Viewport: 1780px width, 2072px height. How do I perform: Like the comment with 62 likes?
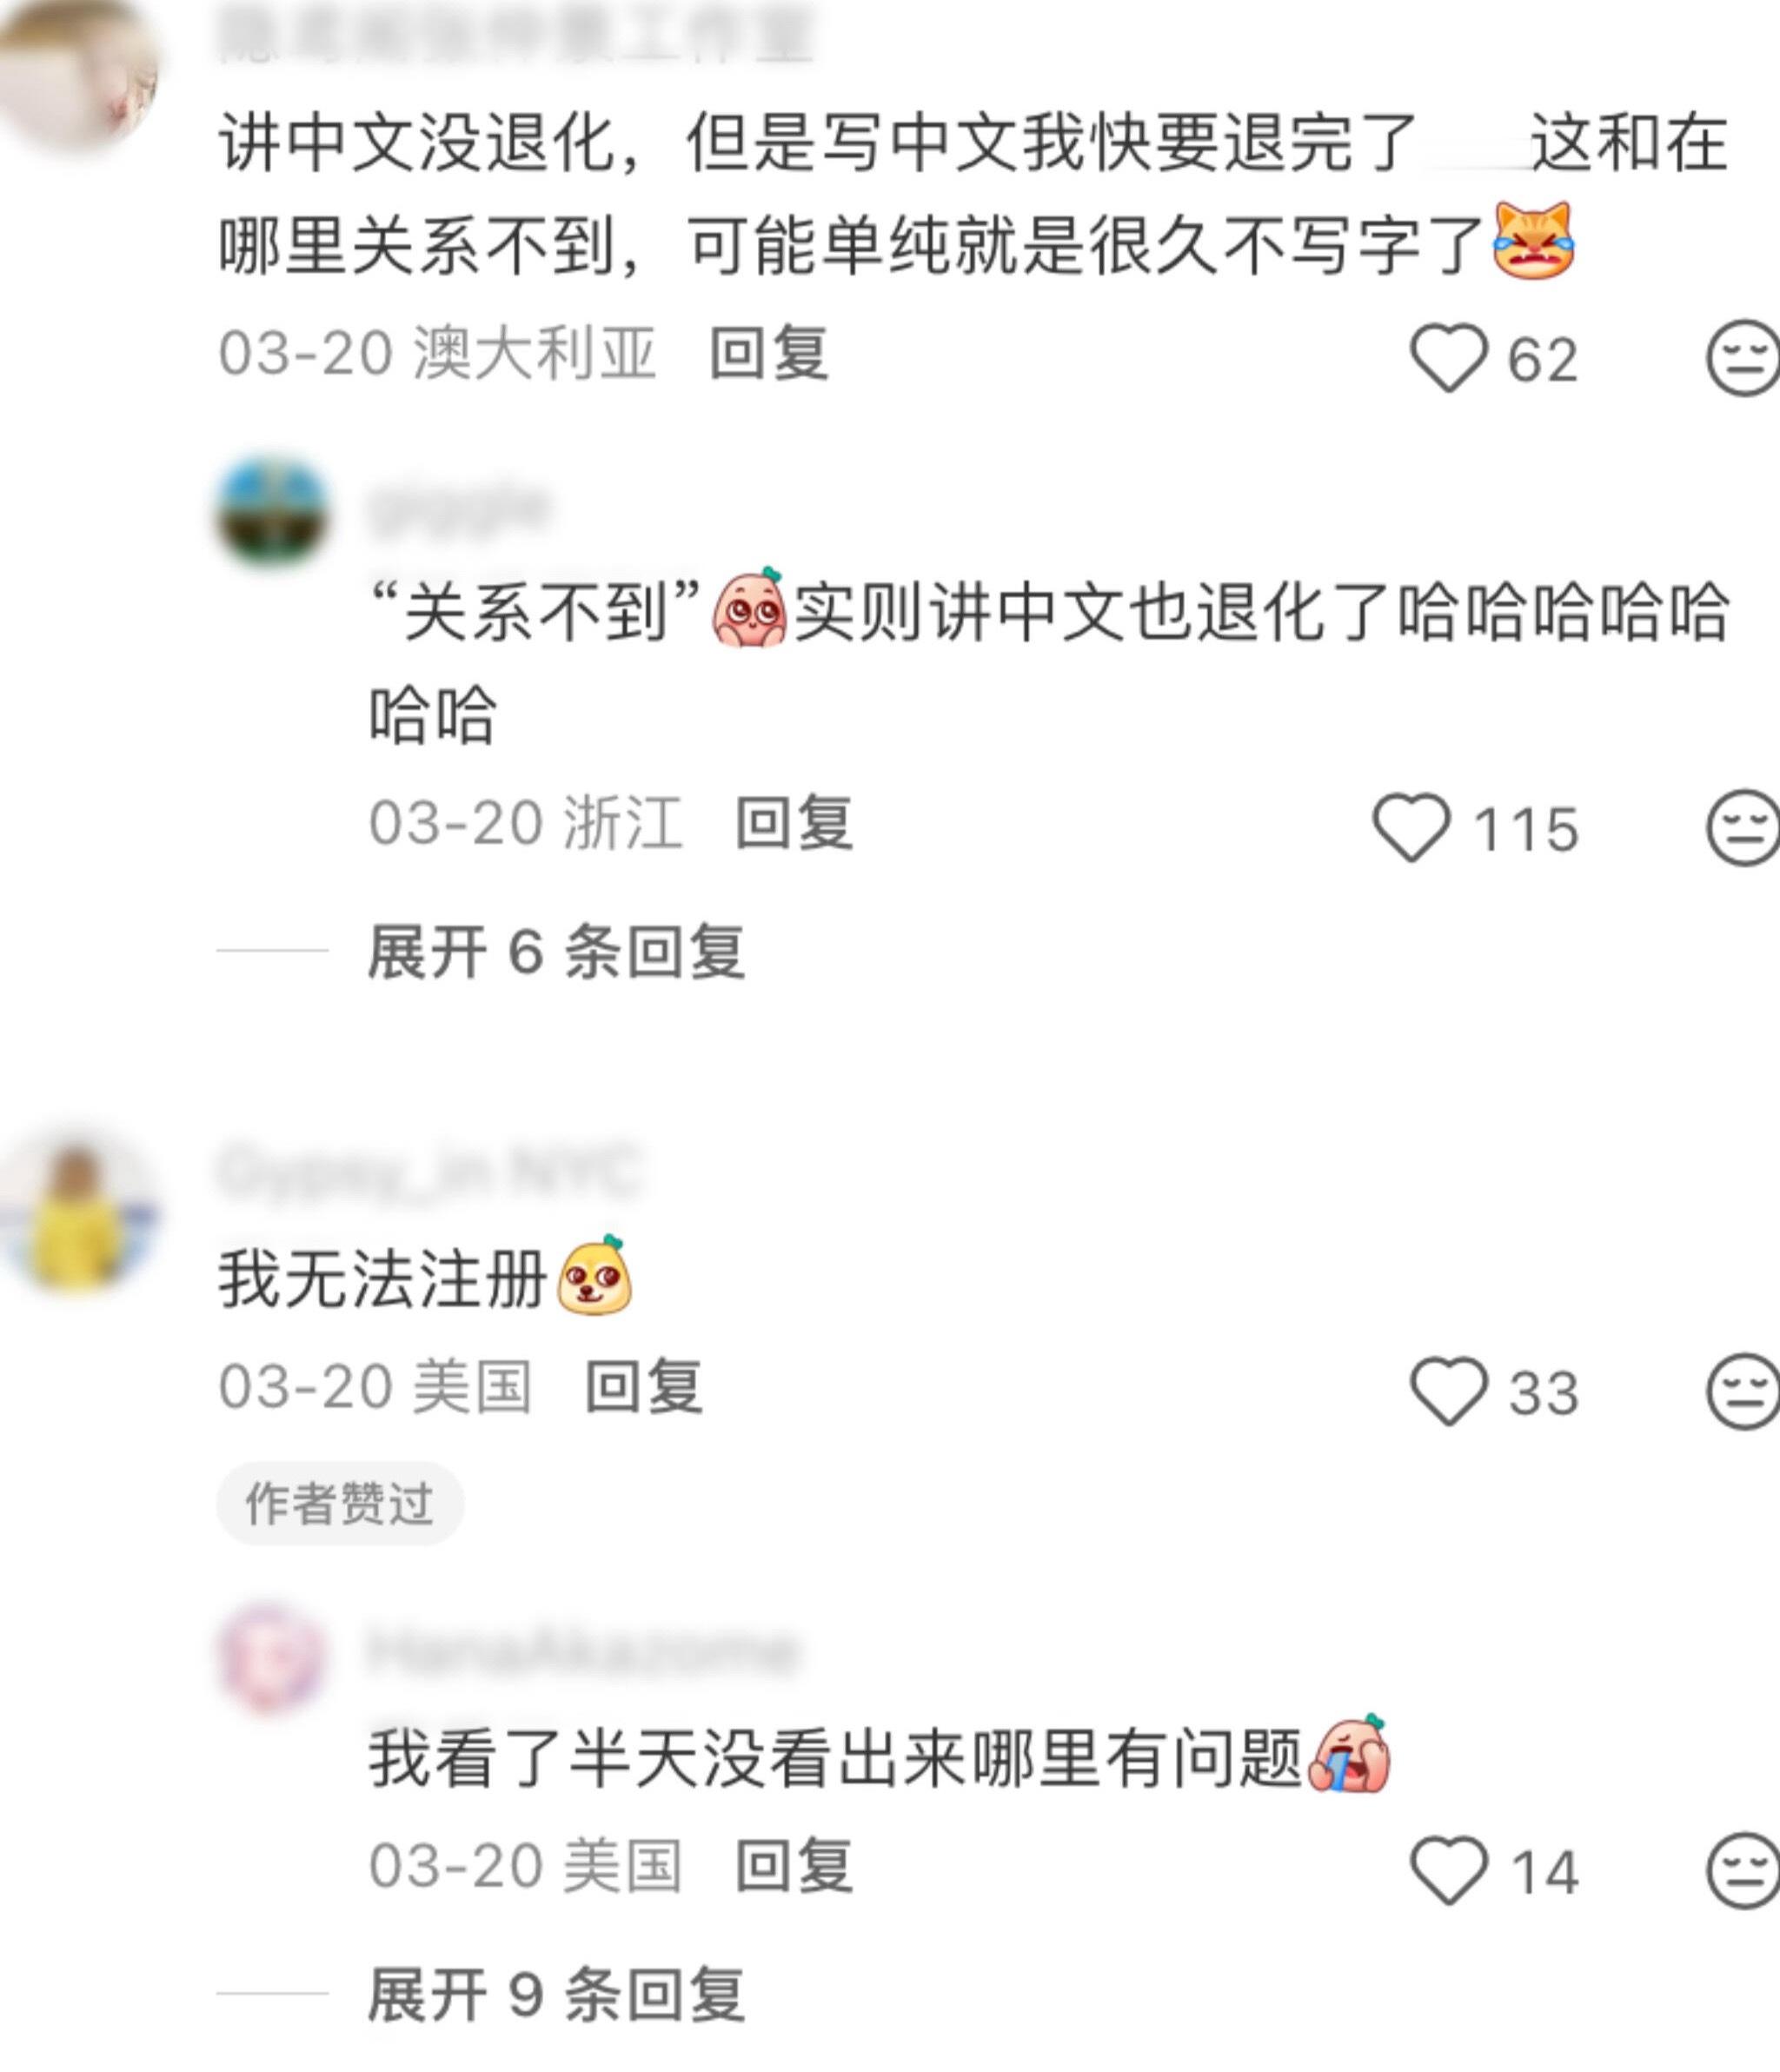1449,358
